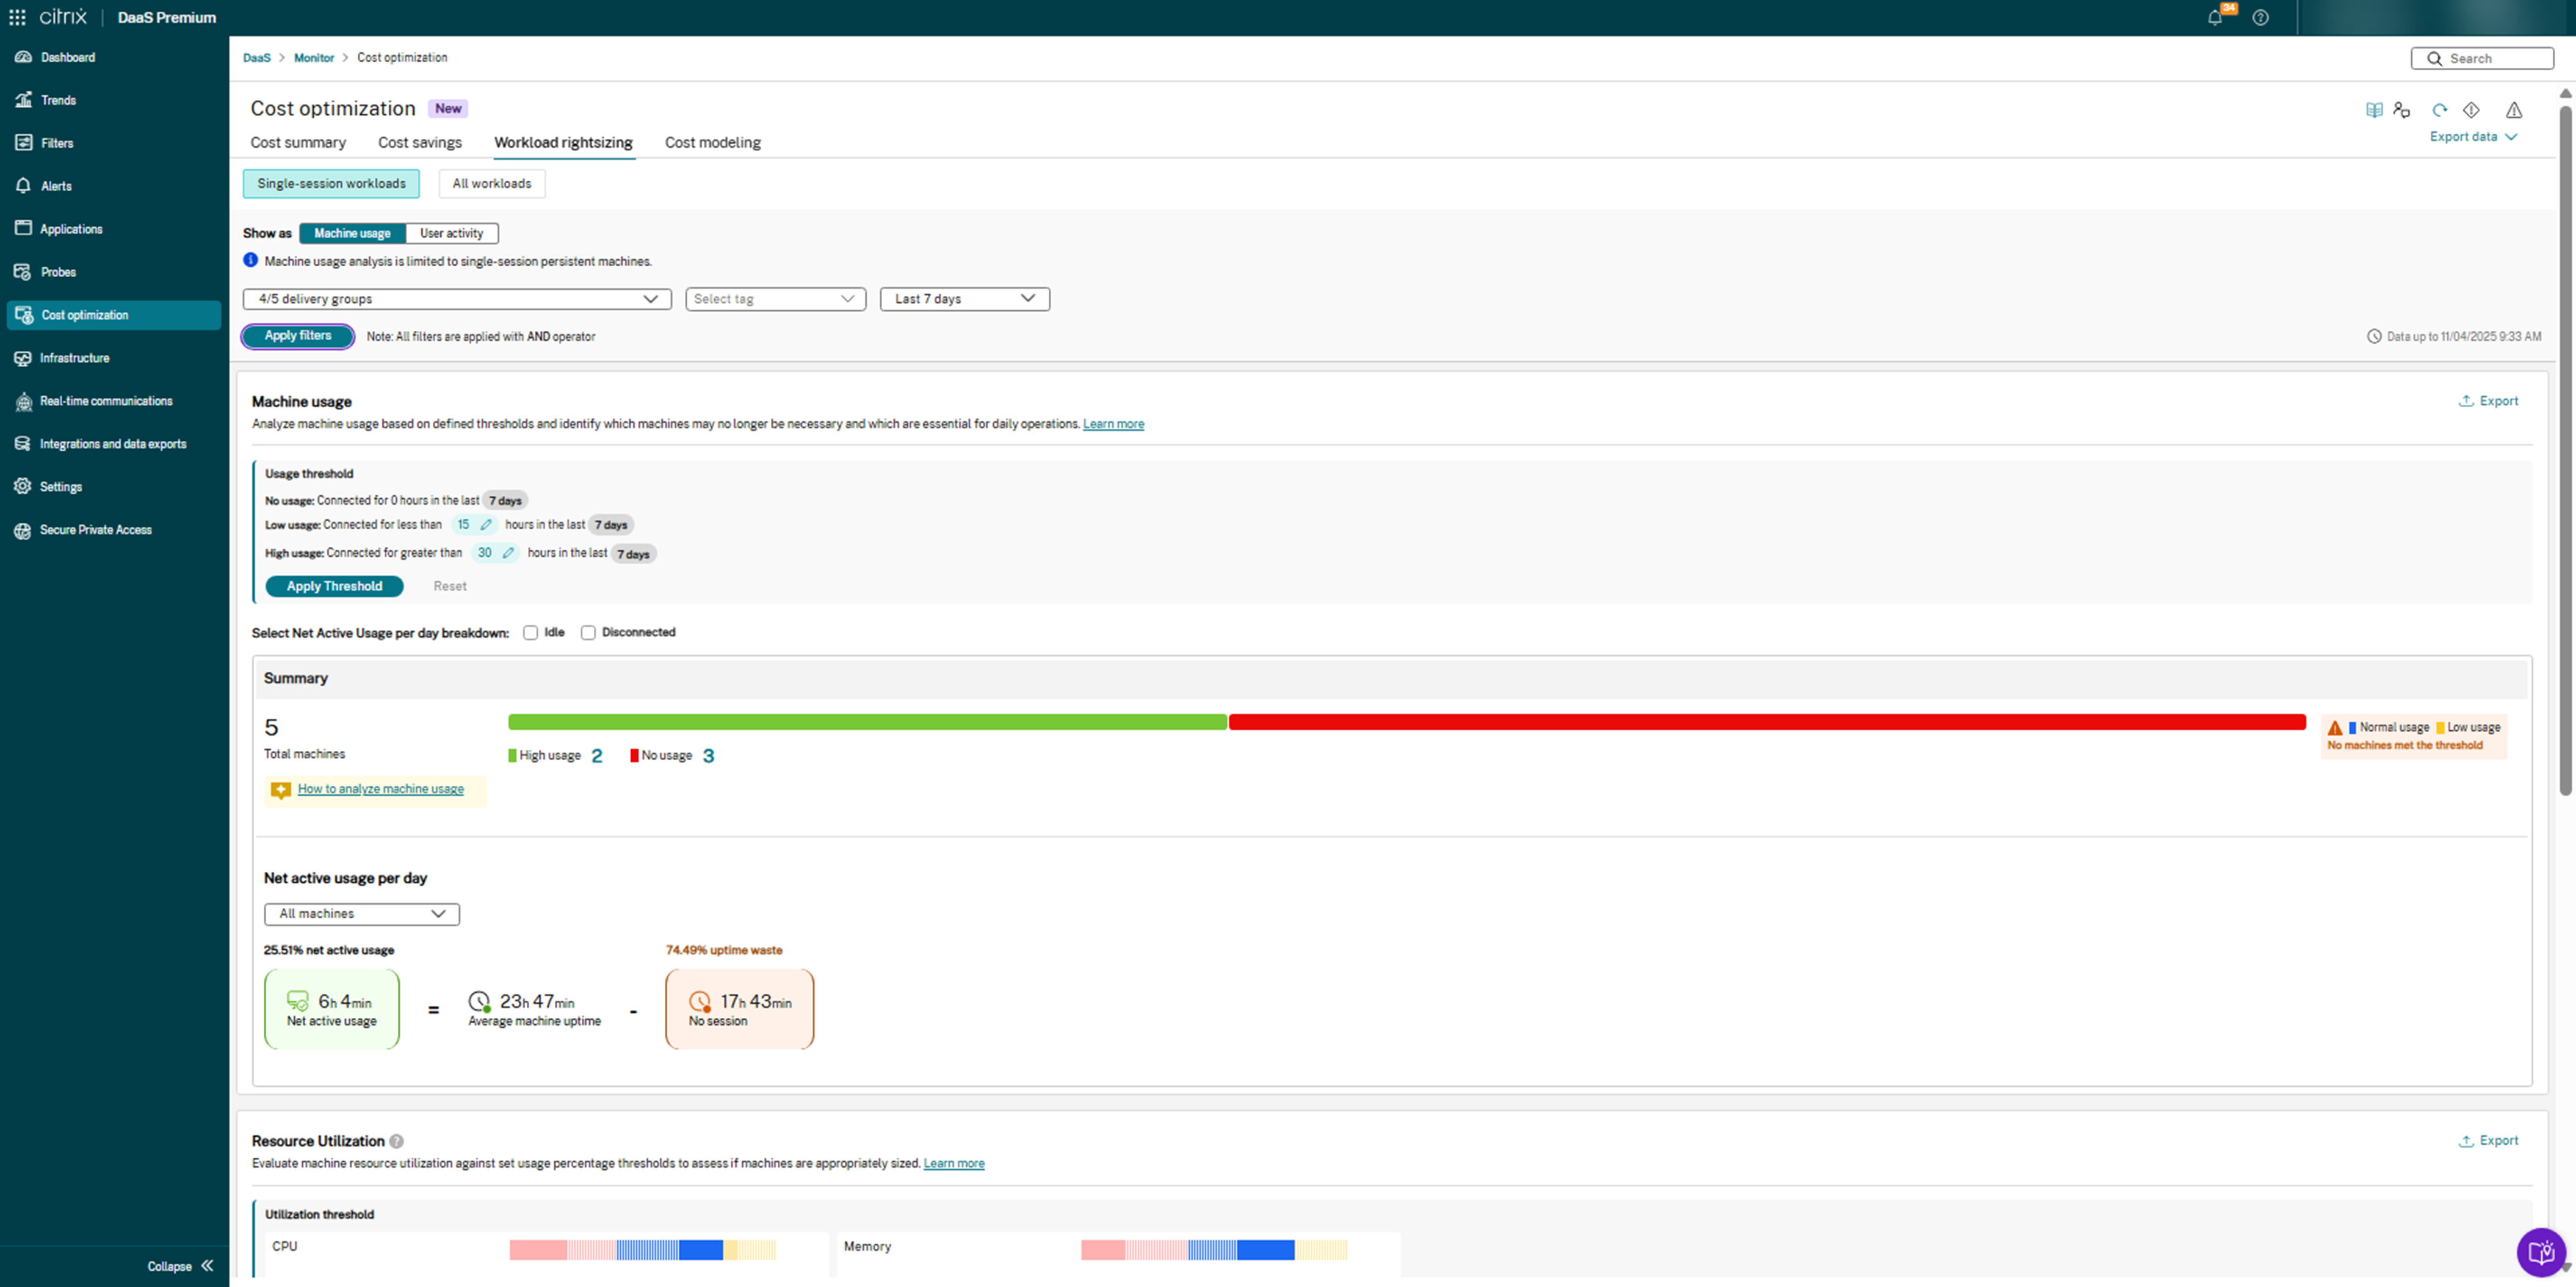The width and height of the screenshot is (2576, 1287).
Task: Check the Disconnected breakdown option
Action: coord(588,632)
